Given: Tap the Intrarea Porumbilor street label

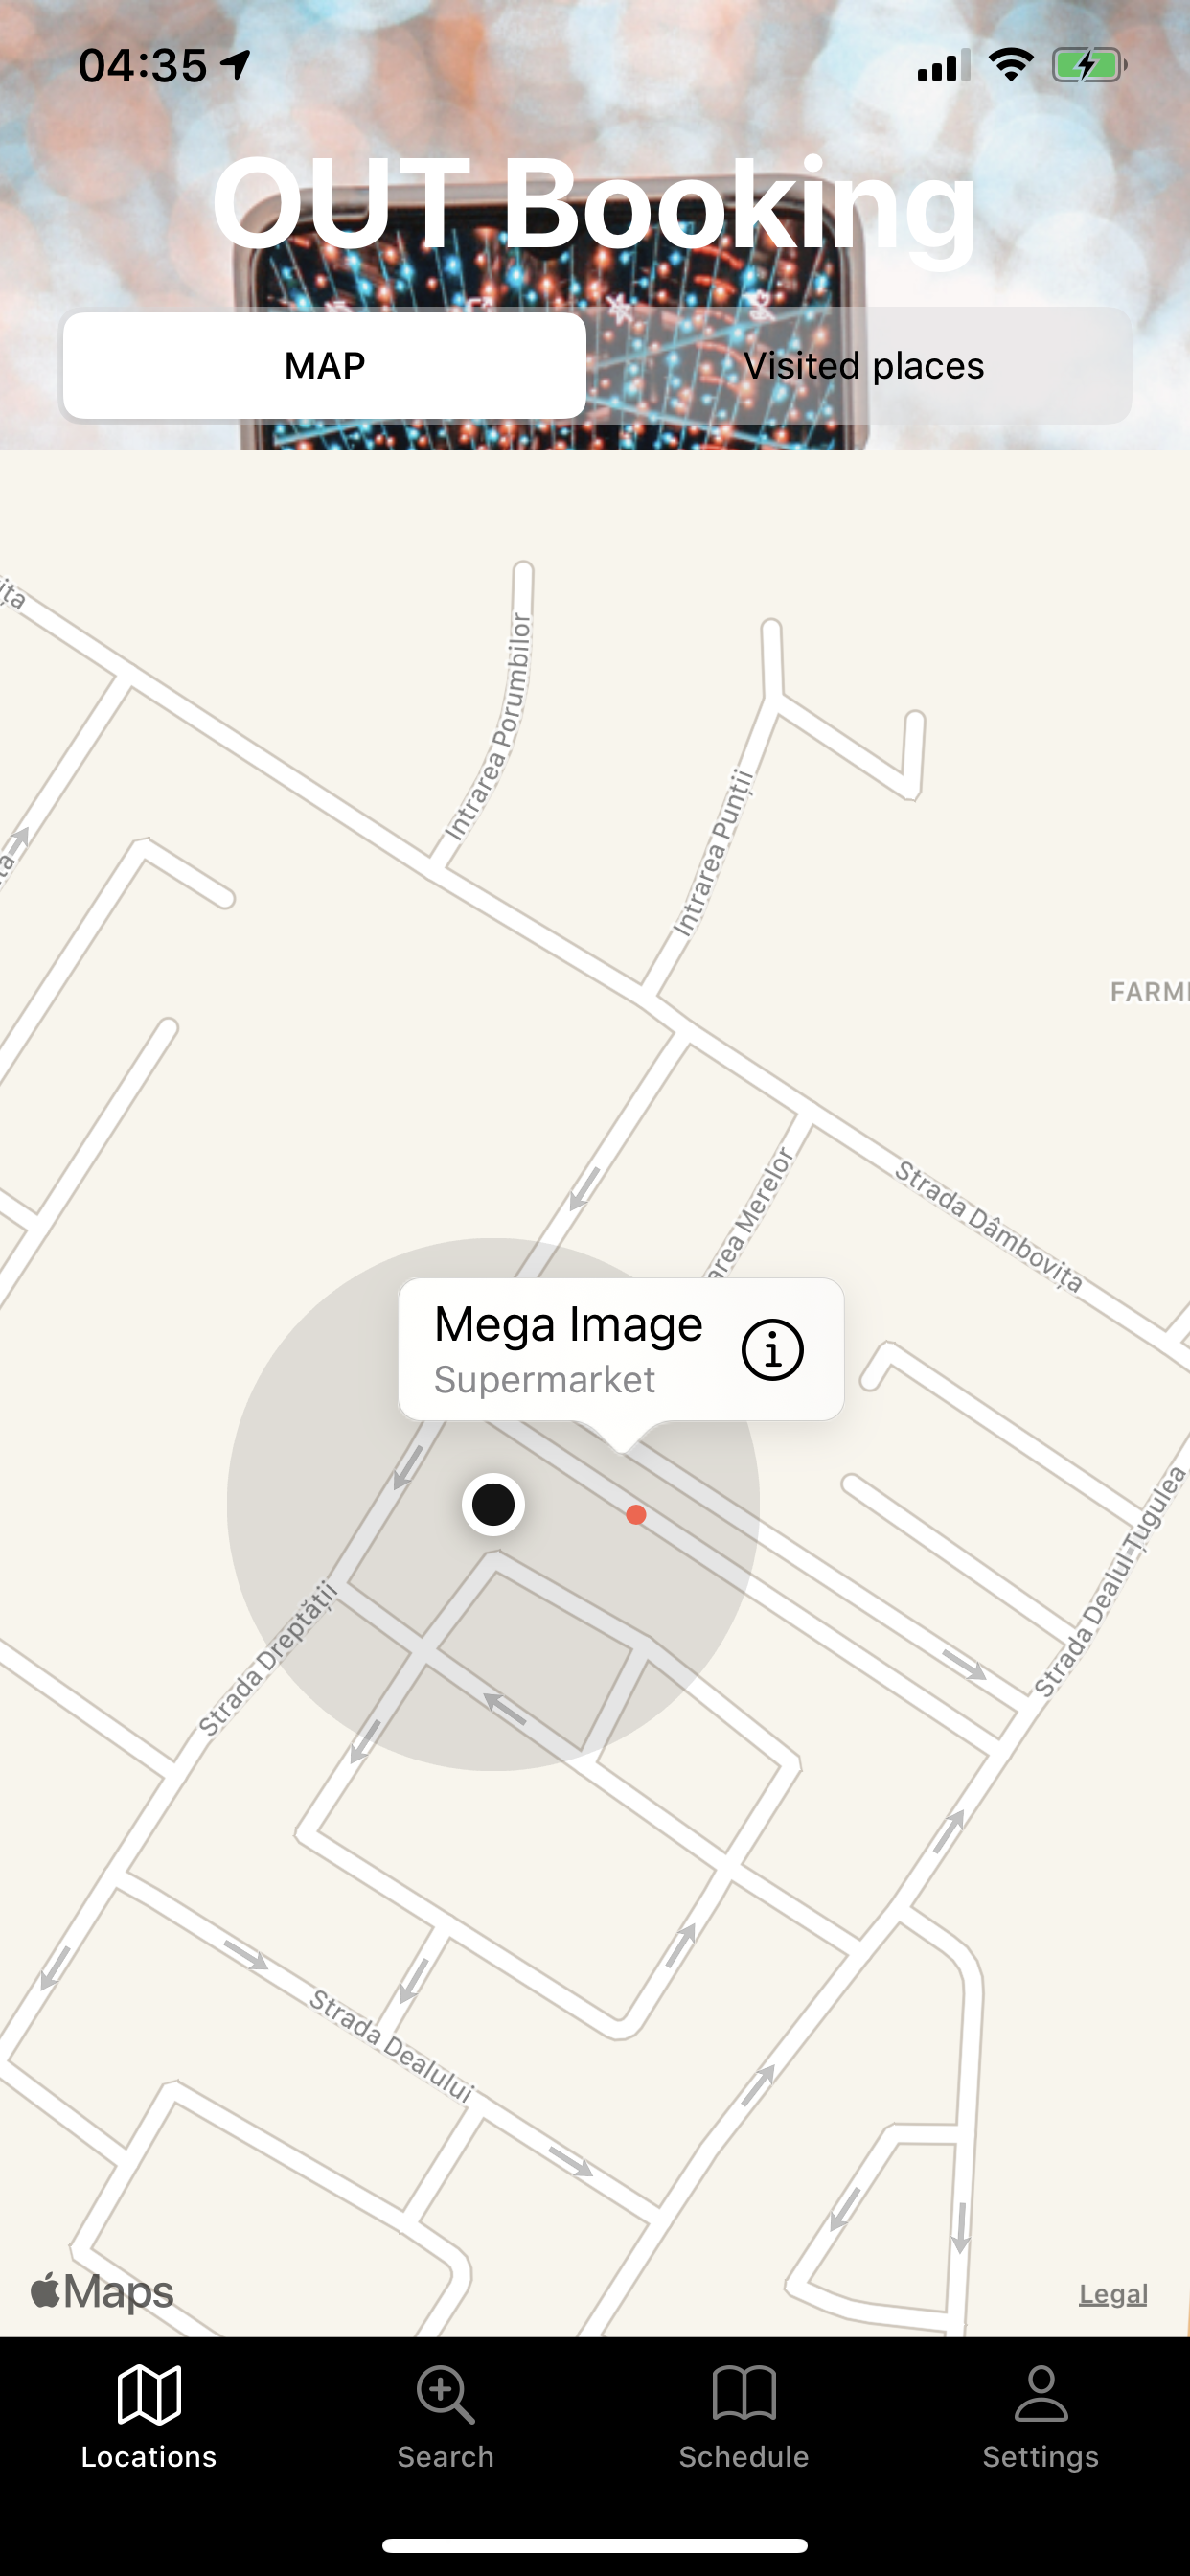Looking at the screenshot, I should coord(489,727).
